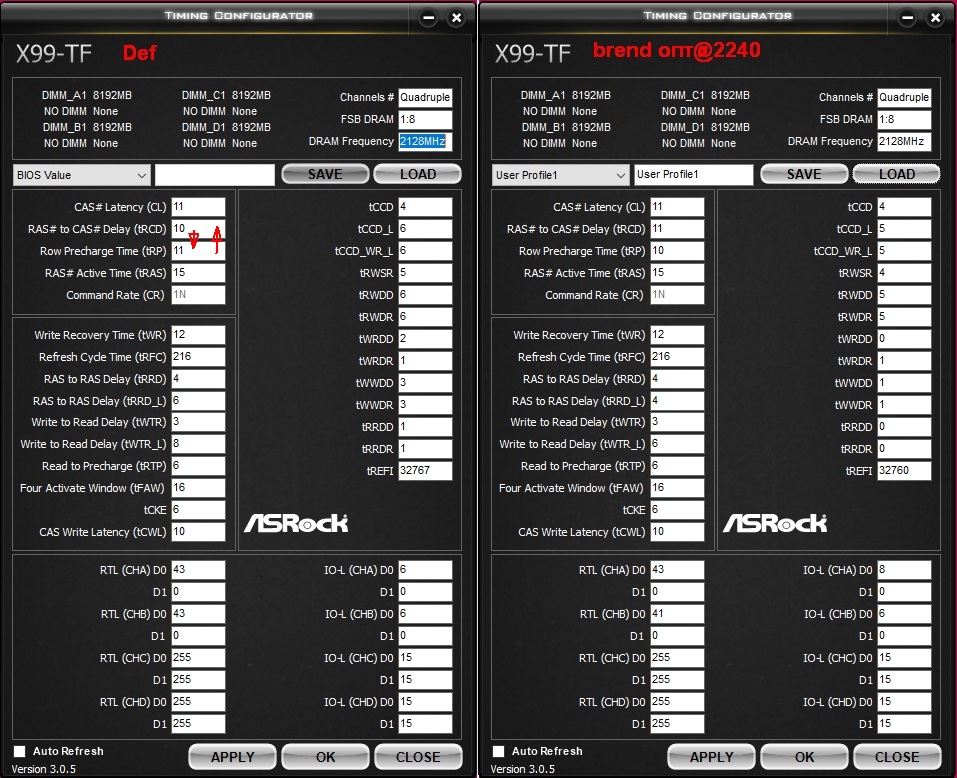Viewport: 957px width, 778px height.
Task: Click tCCD_L value 5 in right brend window
Action: pyautogui.click(x=905, y=229)
